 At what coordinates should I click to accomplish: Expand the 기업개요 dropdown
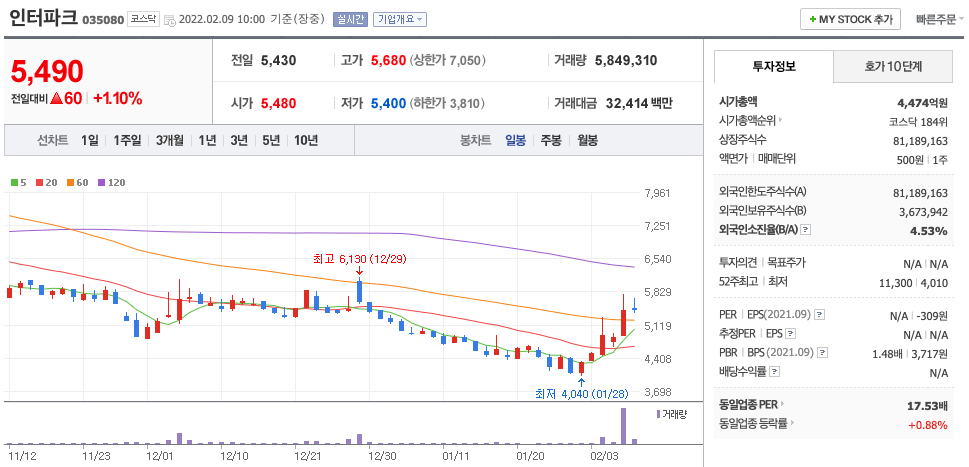point(399,20)
